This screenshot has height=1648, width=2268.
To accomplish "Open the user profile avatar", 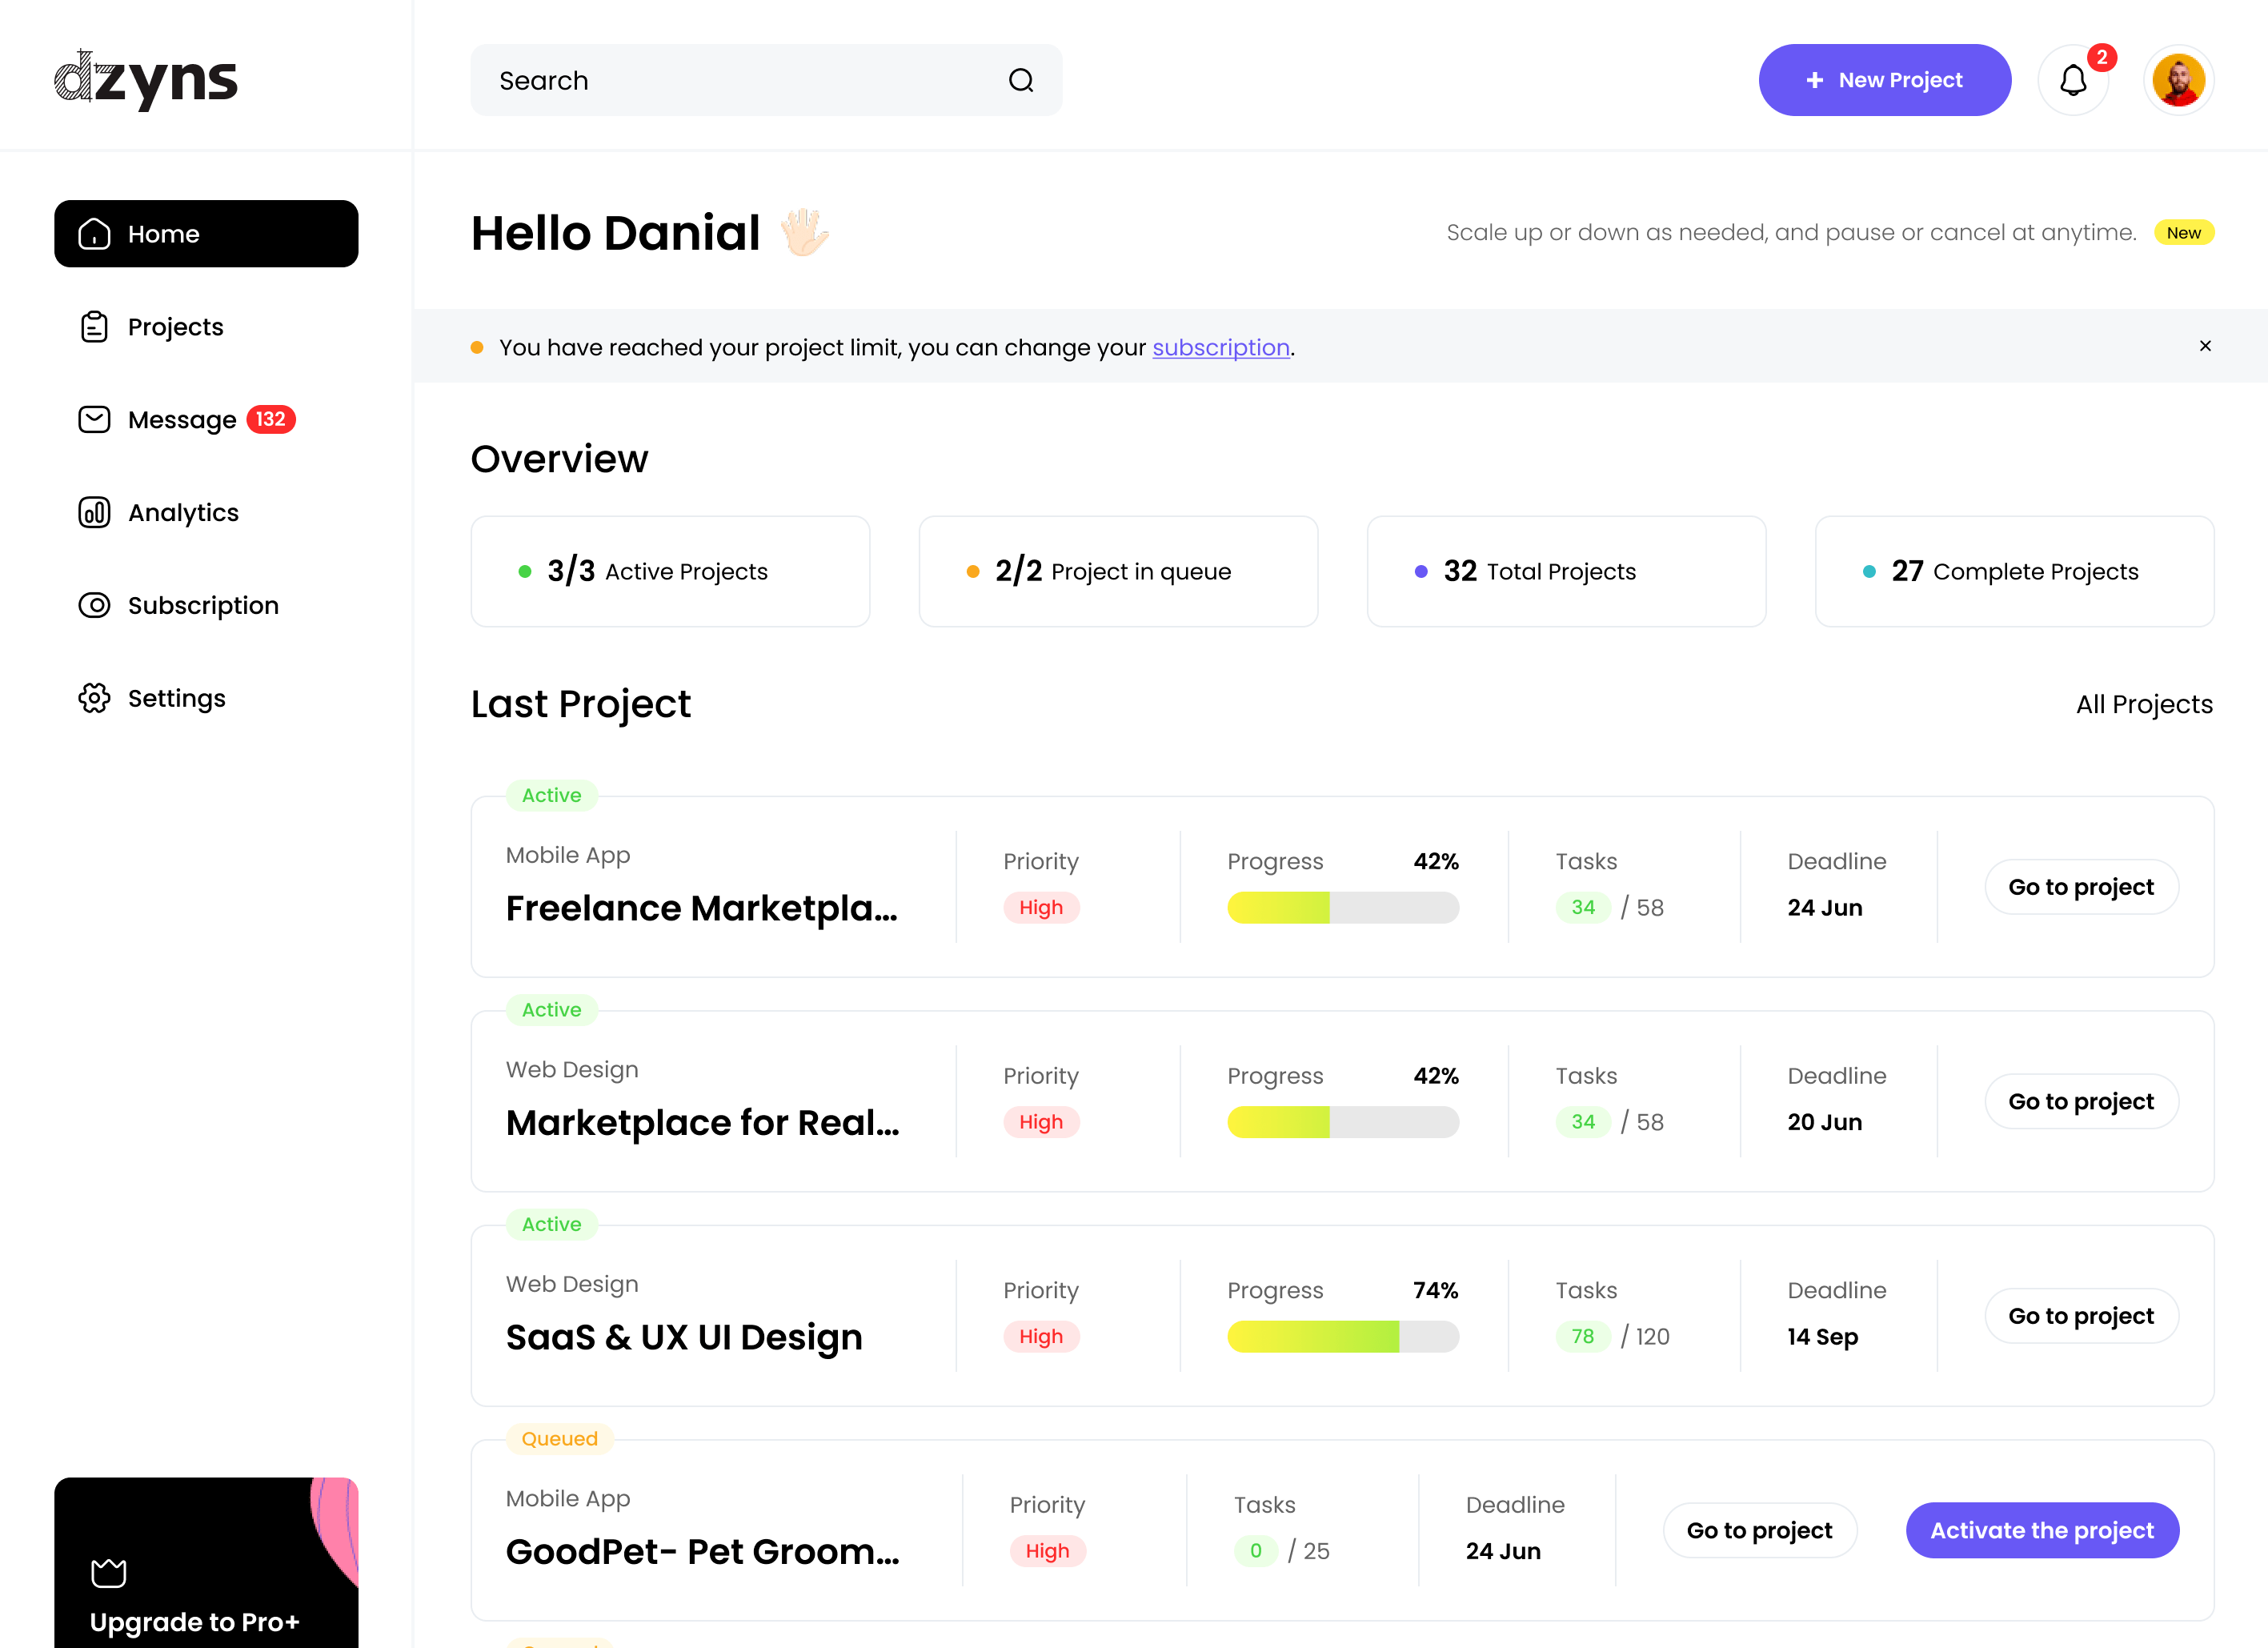I will click(2179, 80).
